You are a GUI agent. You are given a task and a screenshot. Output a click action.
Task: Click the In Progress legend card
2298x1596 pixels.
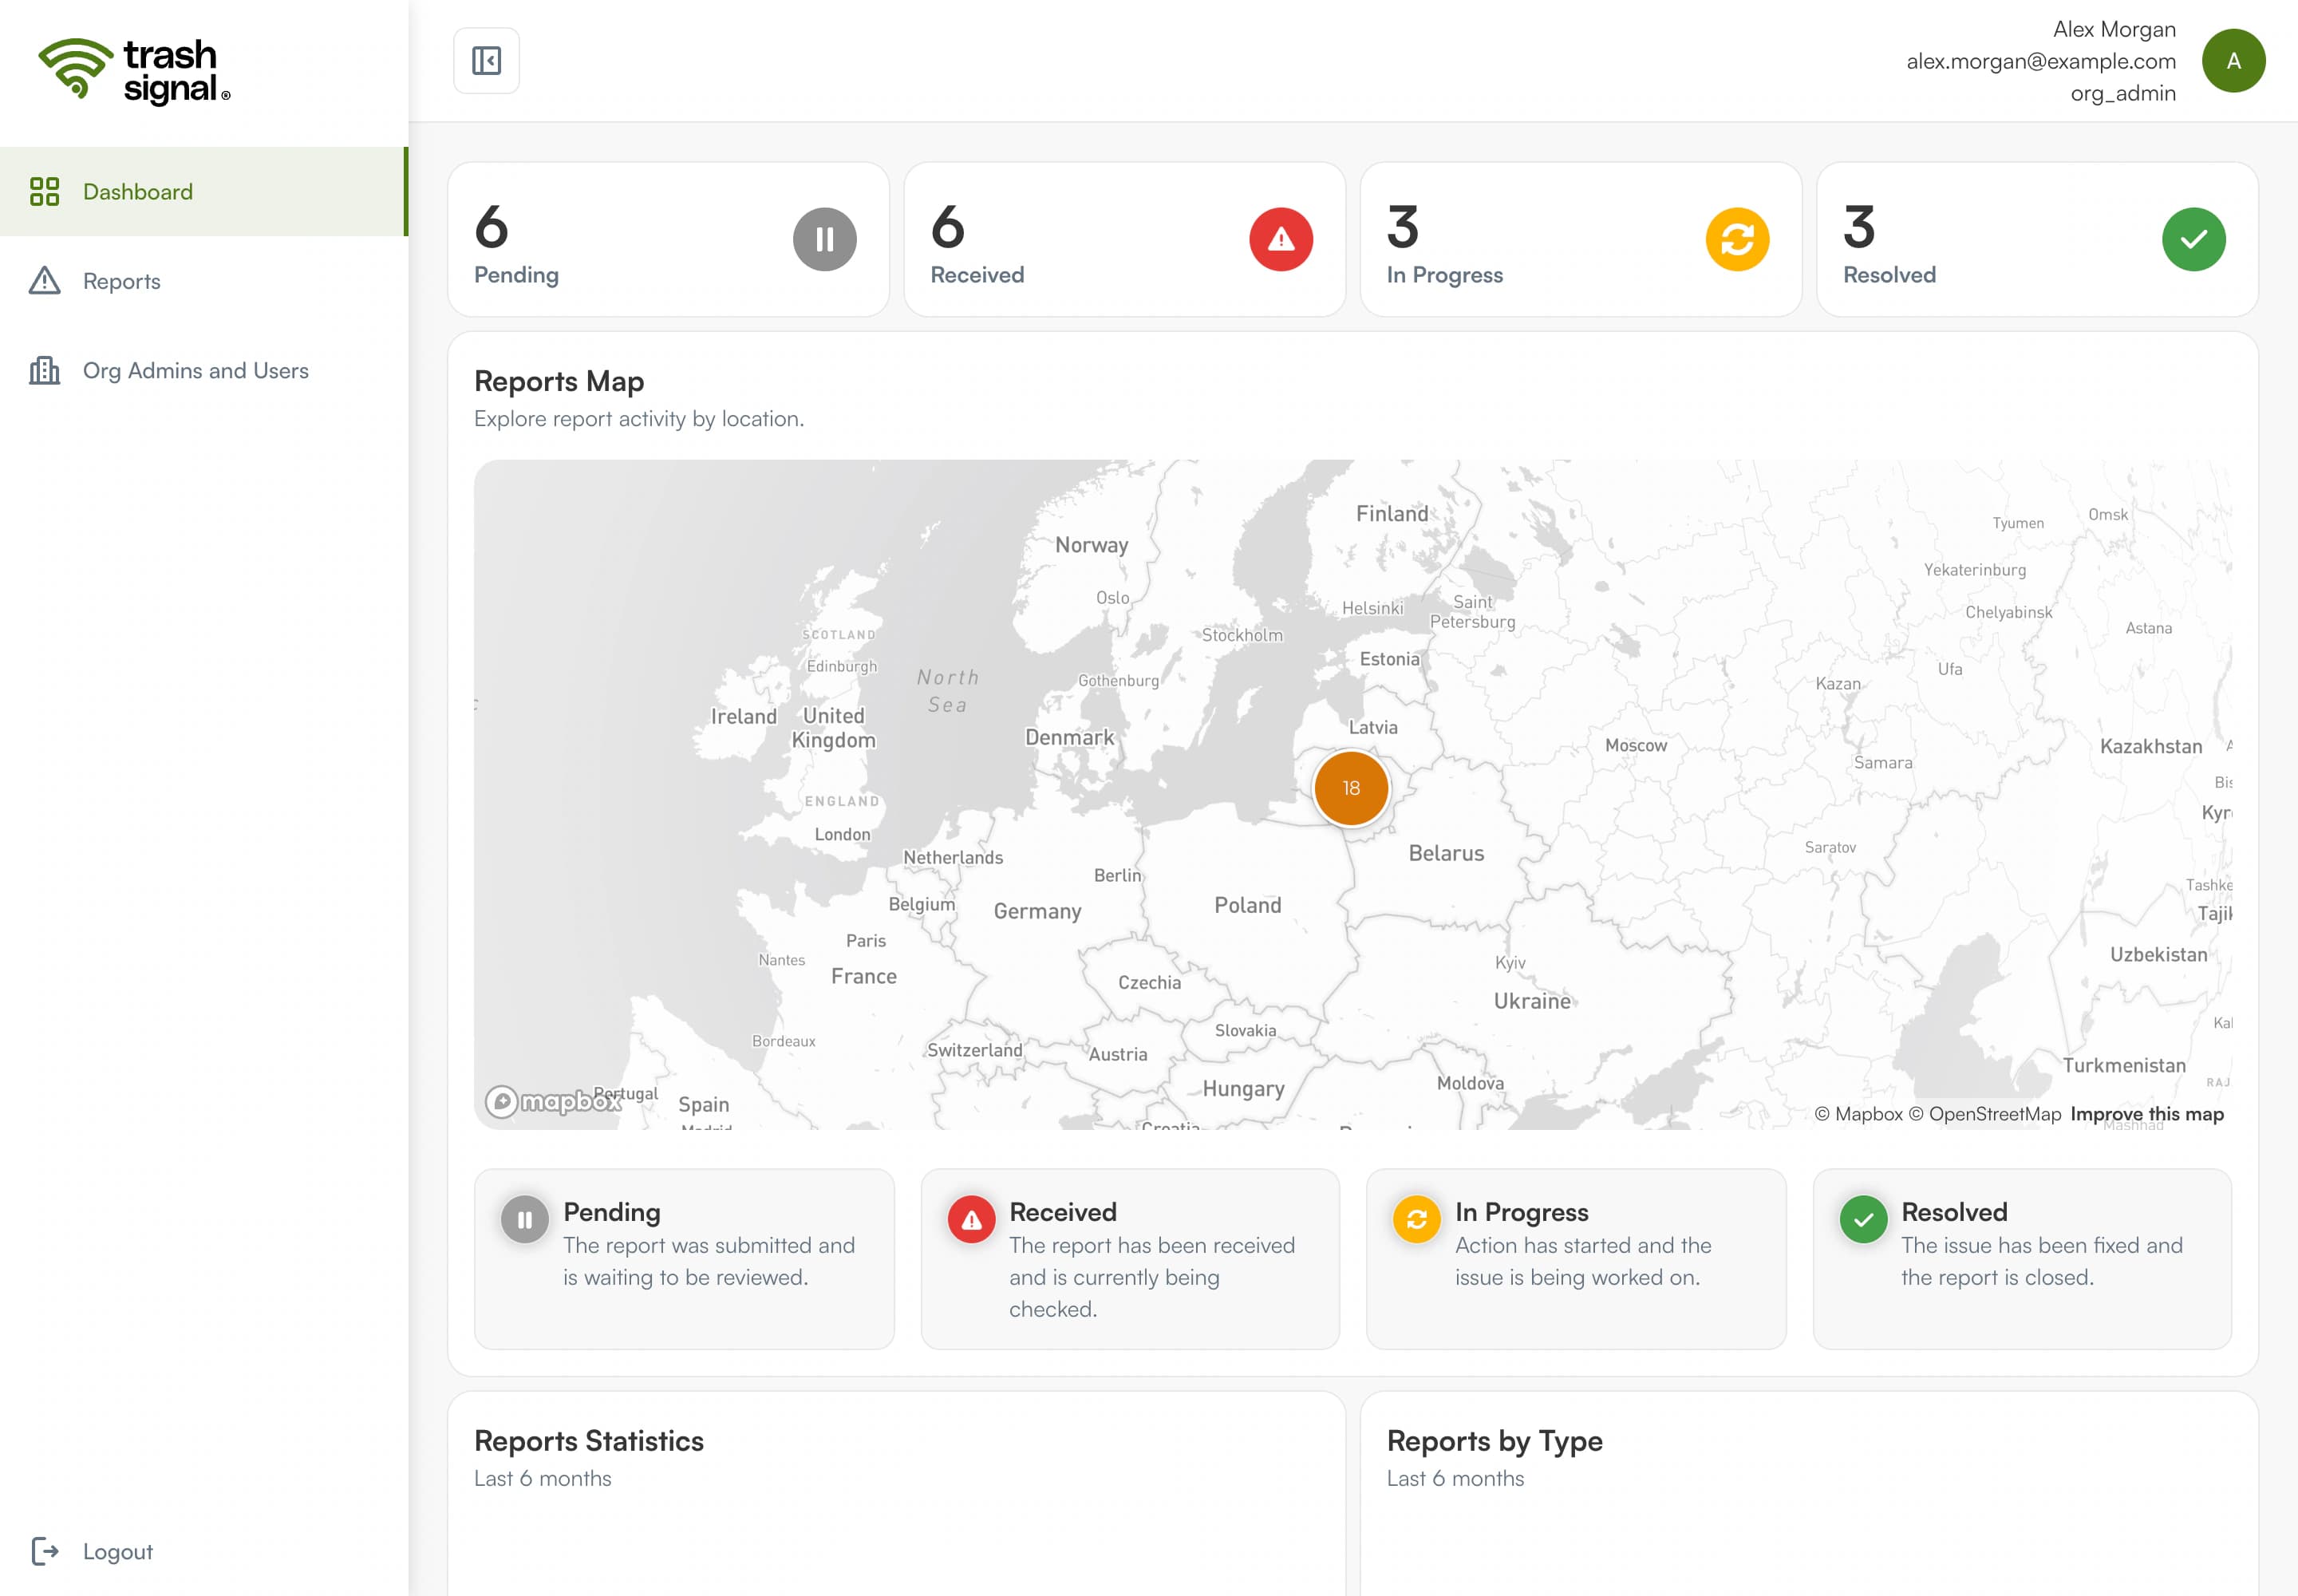1576,1259
